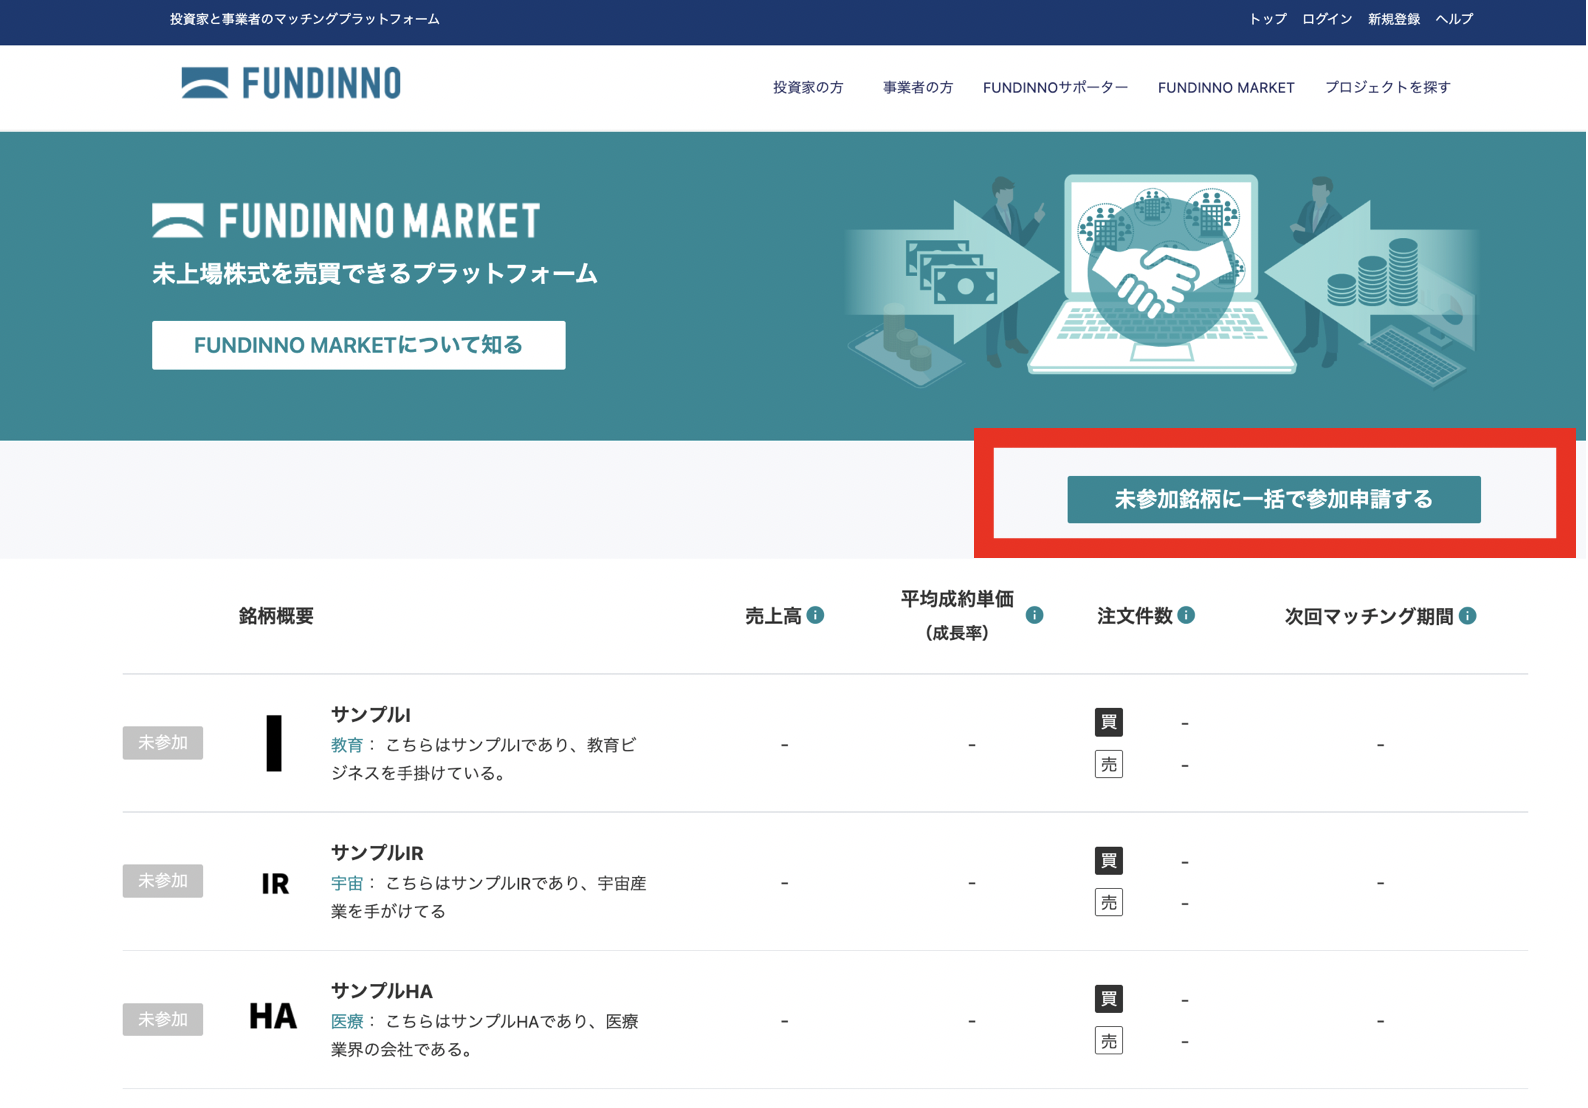Click the サンプルIR company logo
Image resolution: width=1588 pixels, height=1108 pixels.
tap(274, 883)
